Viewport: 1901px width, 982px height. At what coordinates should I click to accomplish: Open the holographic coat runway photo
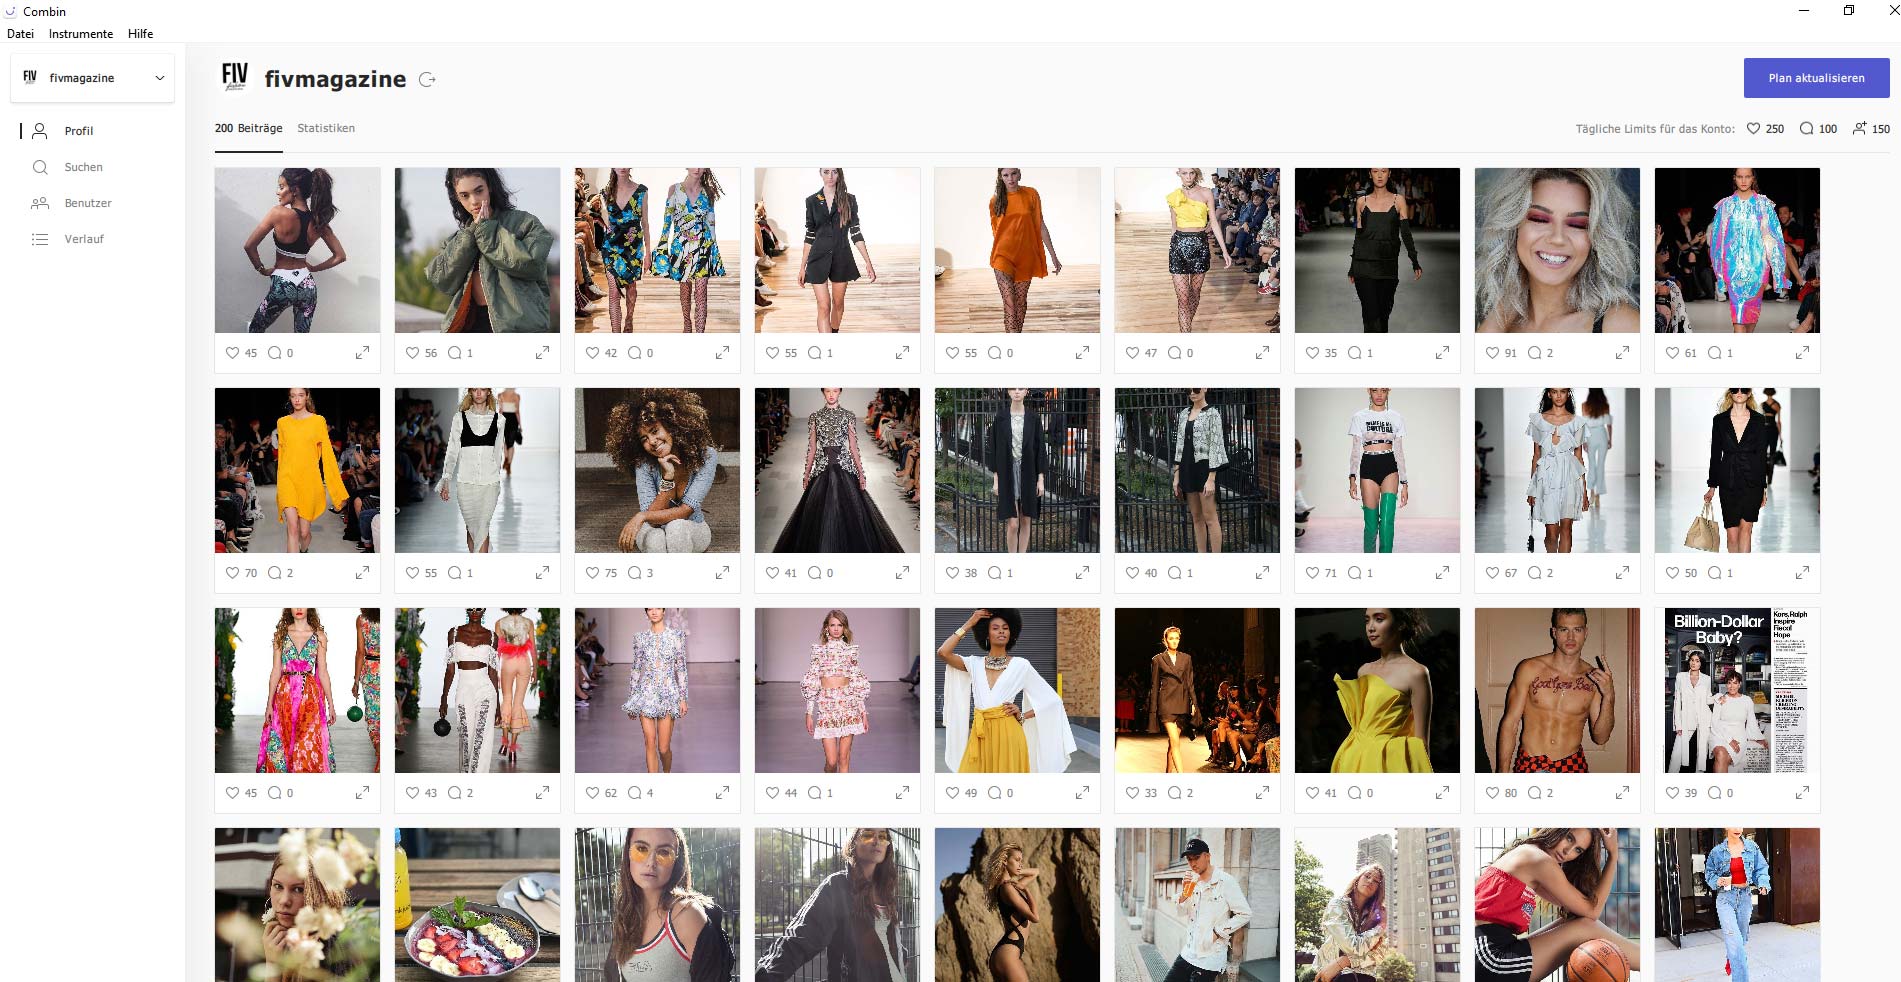coord(1738,250)
